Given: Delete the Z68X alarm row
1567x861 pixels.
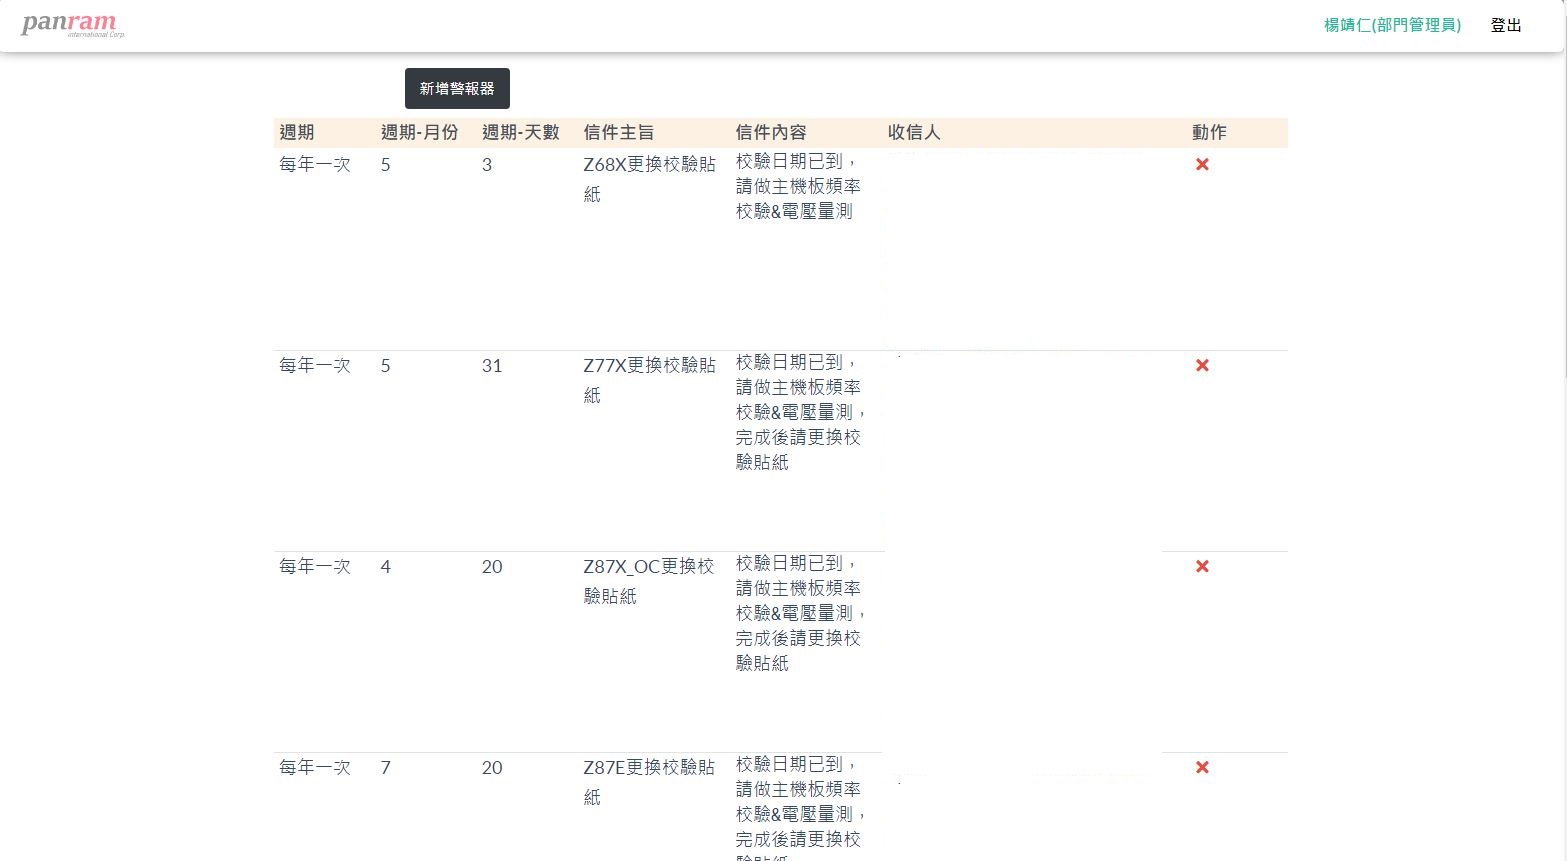Looking at the screenshot, I should tap(1202, 164).
